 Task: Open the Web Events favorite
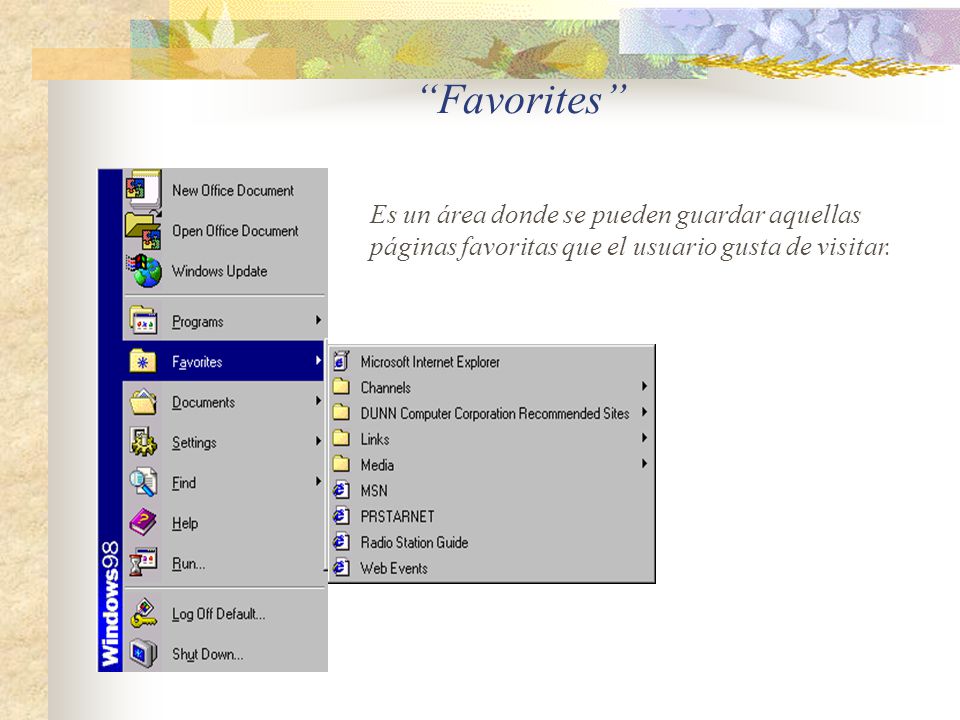(492, 568)
